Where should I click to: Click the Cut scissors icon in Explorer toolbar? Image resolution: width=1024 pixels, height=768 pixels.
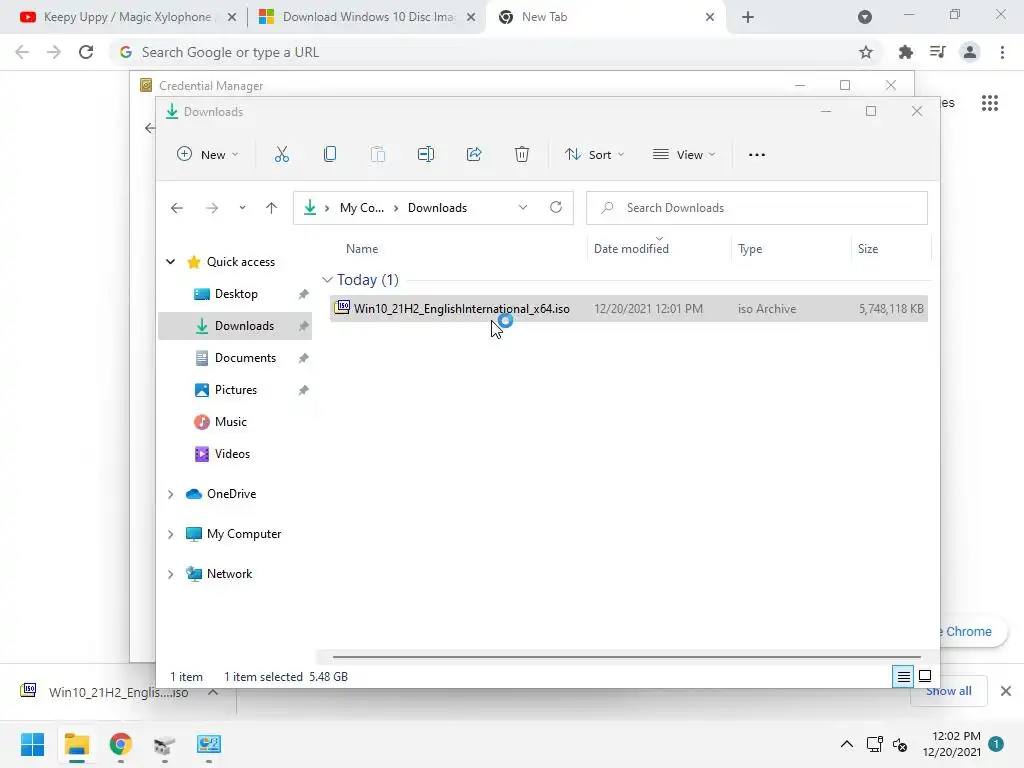tap(281, 155)
